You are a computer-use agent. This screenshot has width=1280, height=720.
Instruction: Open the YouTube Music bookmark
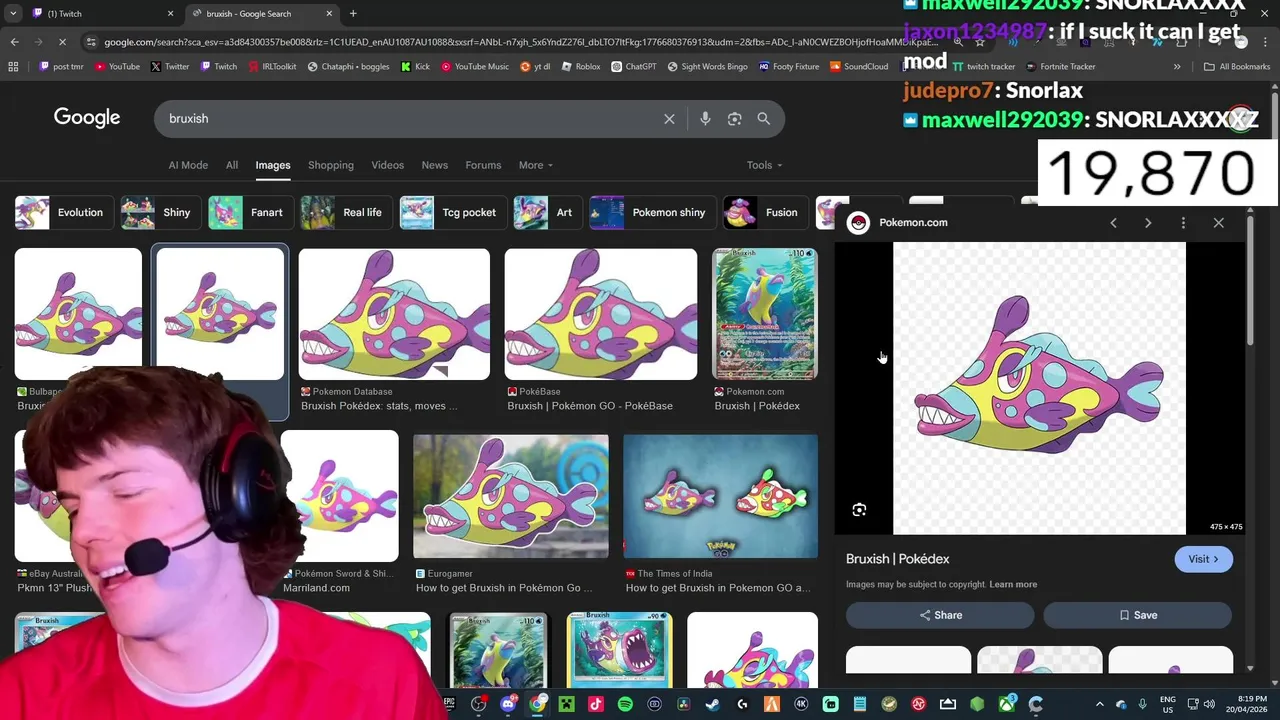tap(474, 67)
